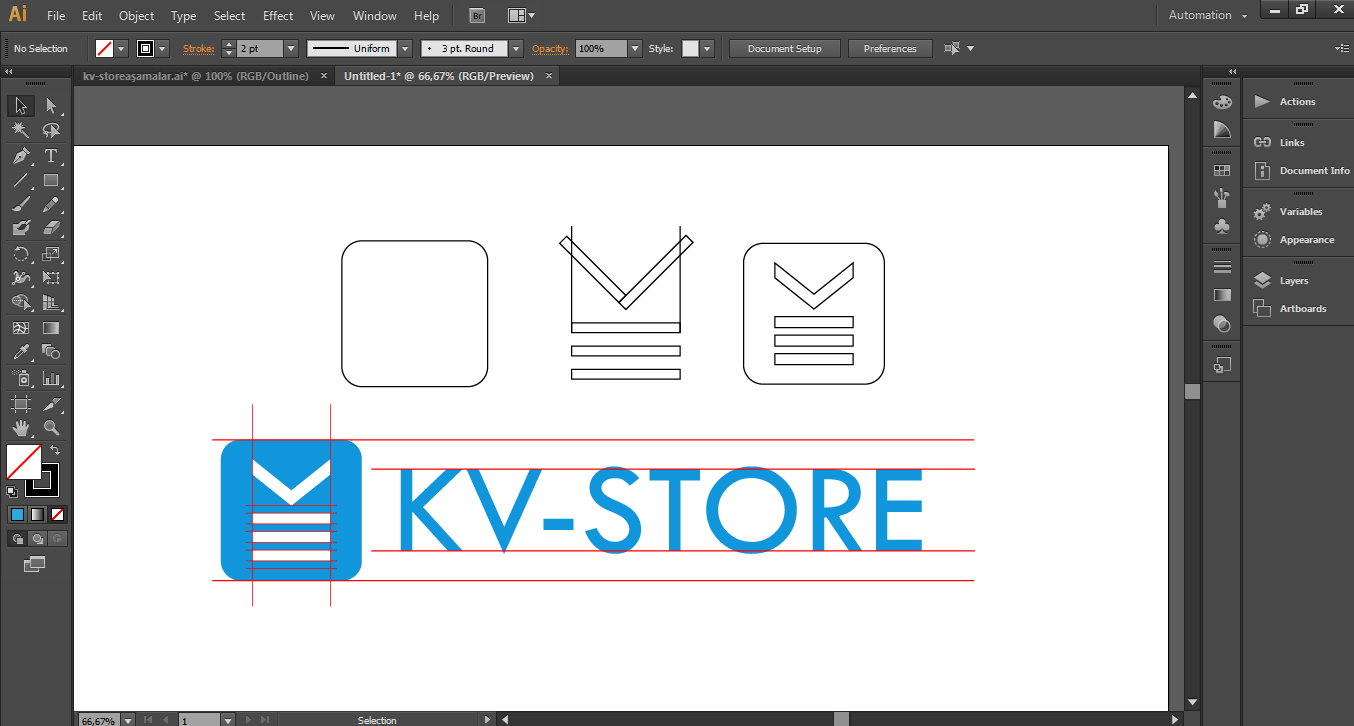Screen dimensions: 1354x726
Task: Select the Width tool
Action: 20,278
